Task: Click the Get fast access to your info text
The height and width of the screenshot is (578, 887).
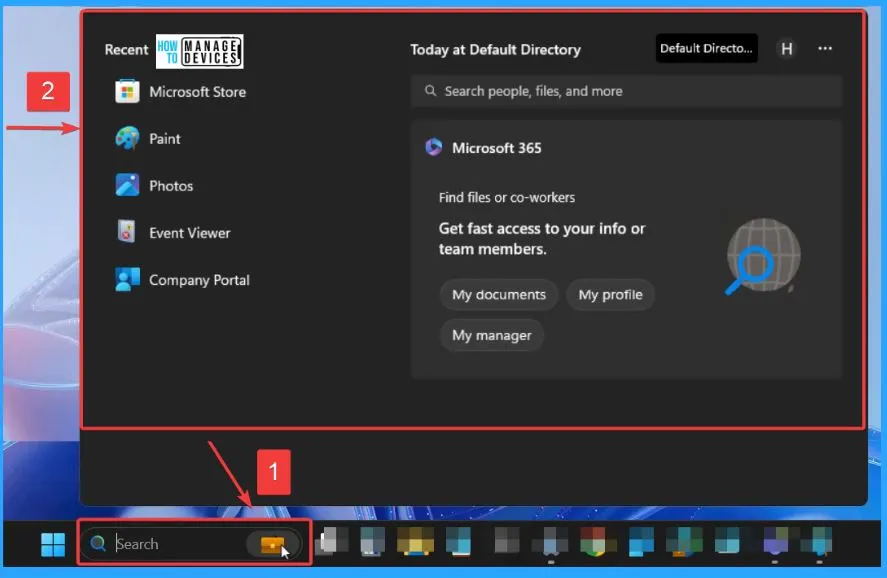Action: tap(542, 239)
